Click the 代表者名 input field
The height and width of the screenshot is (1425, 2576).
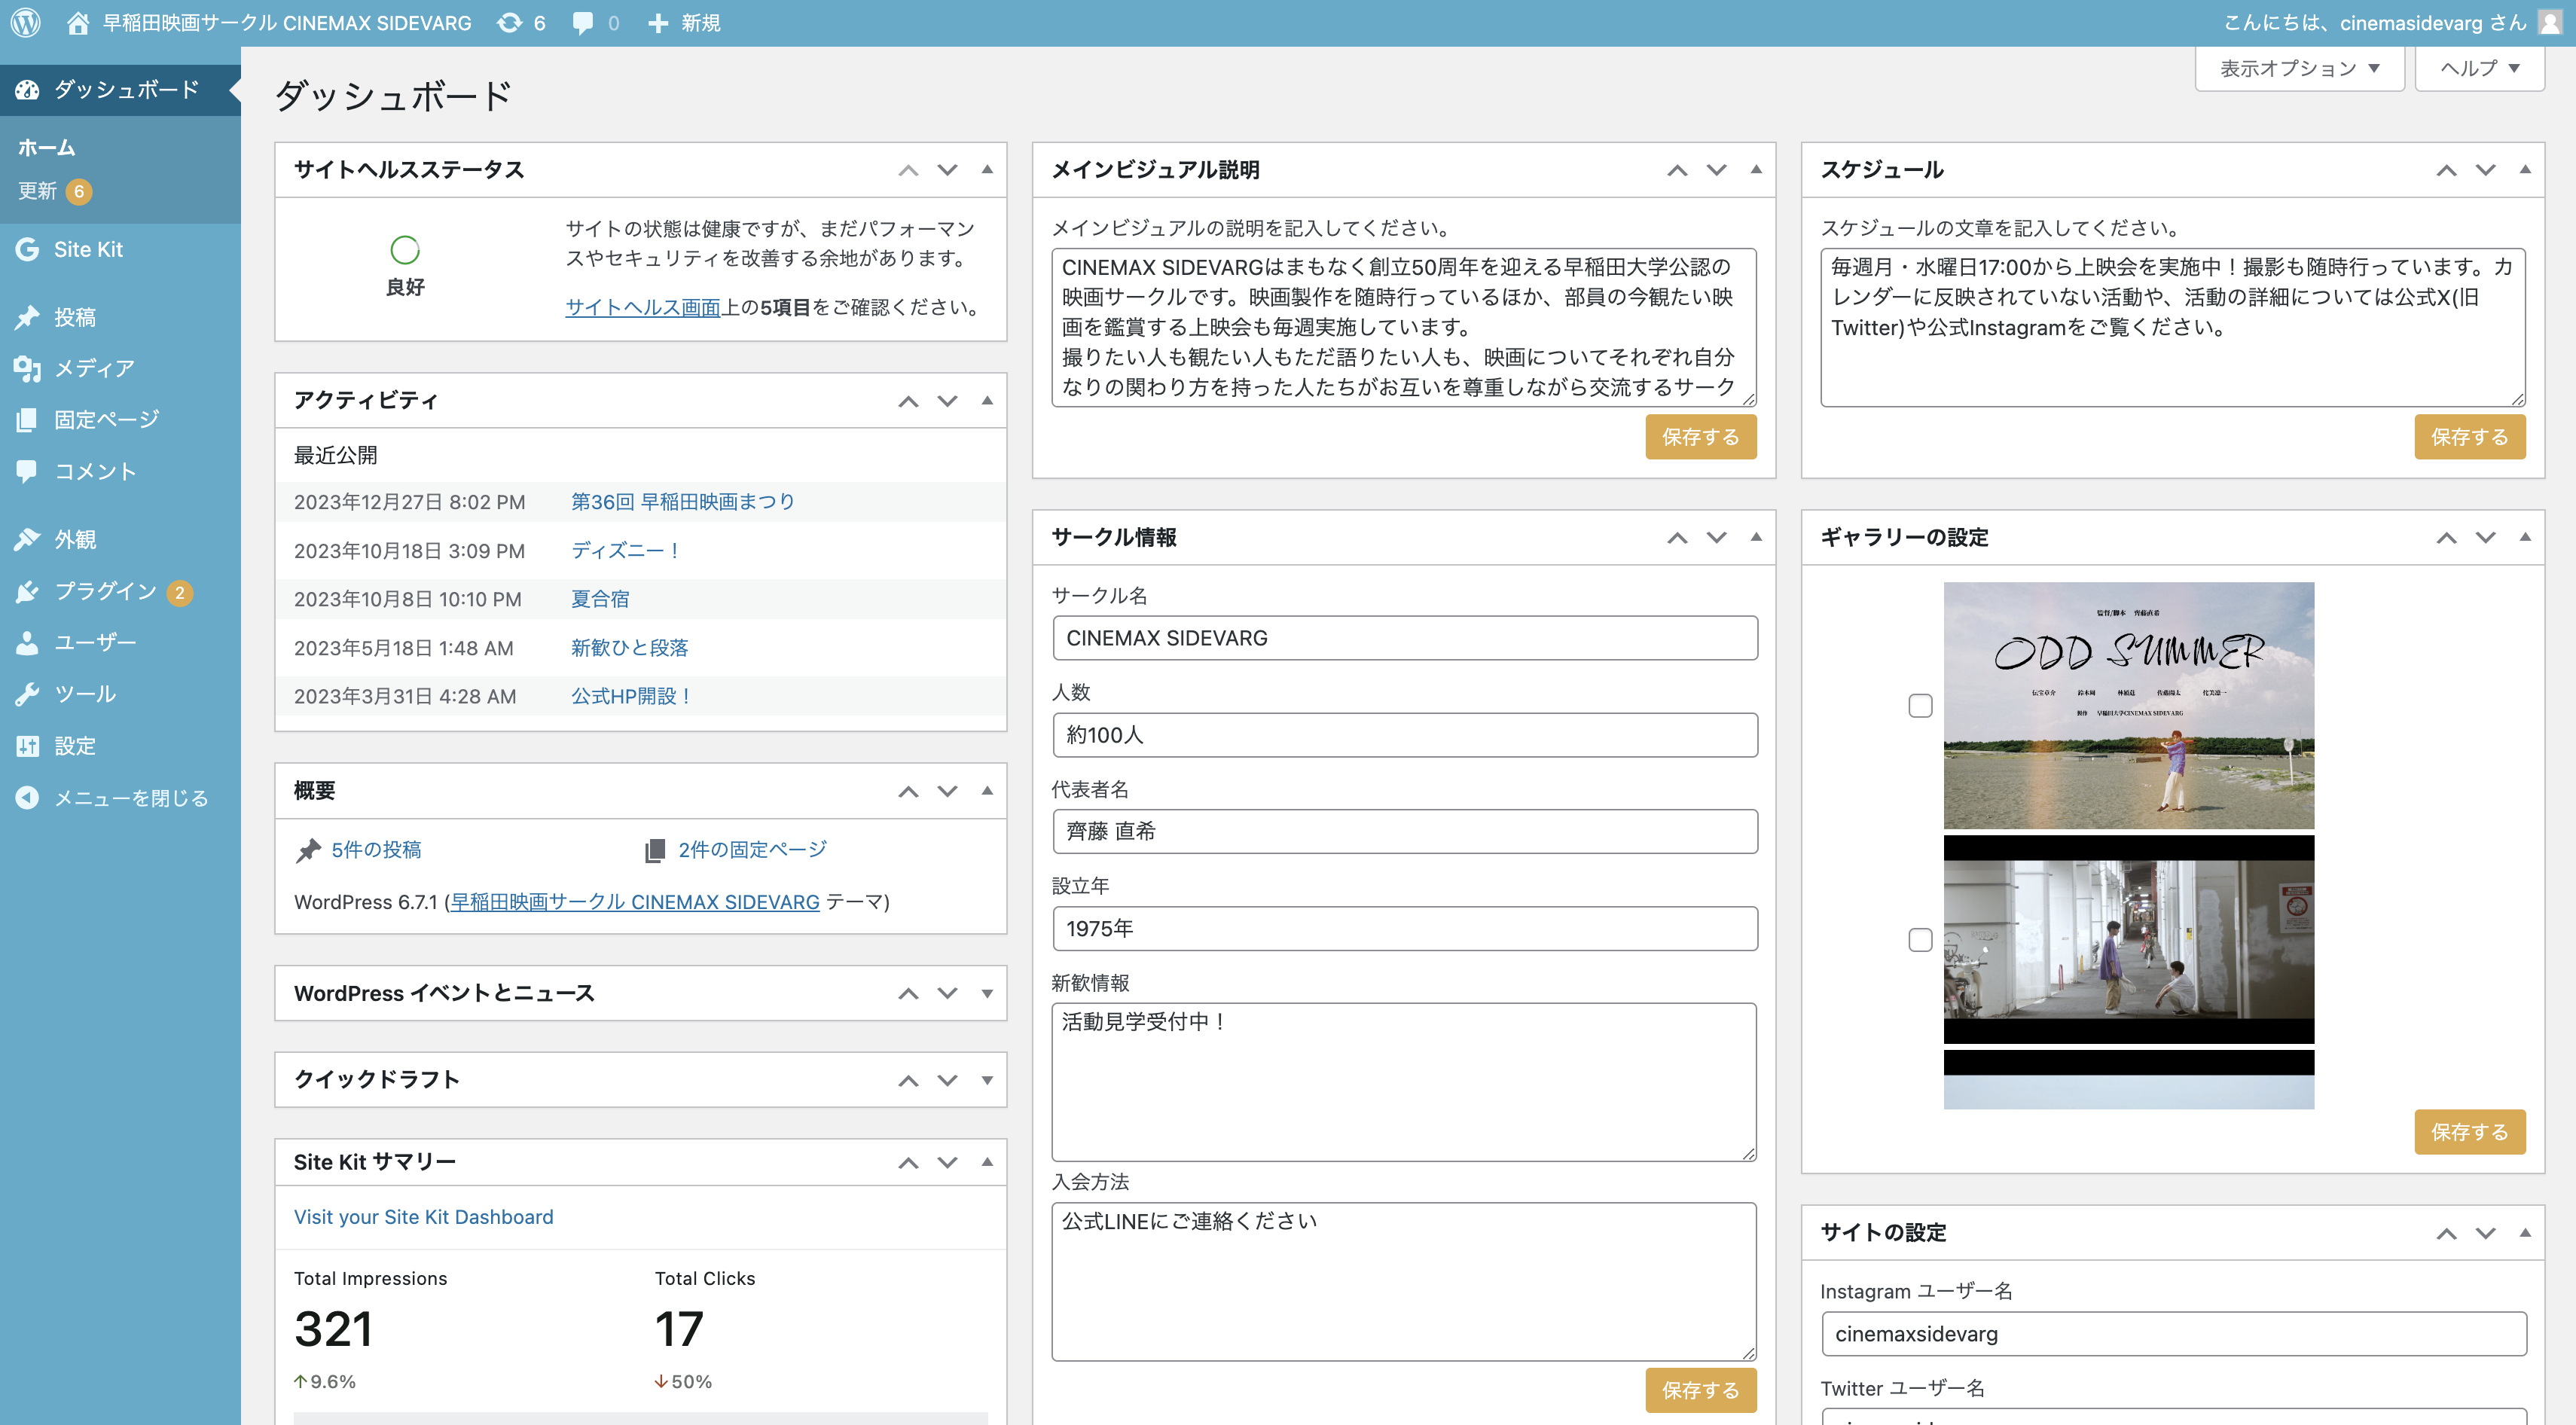pos(1404,831)
